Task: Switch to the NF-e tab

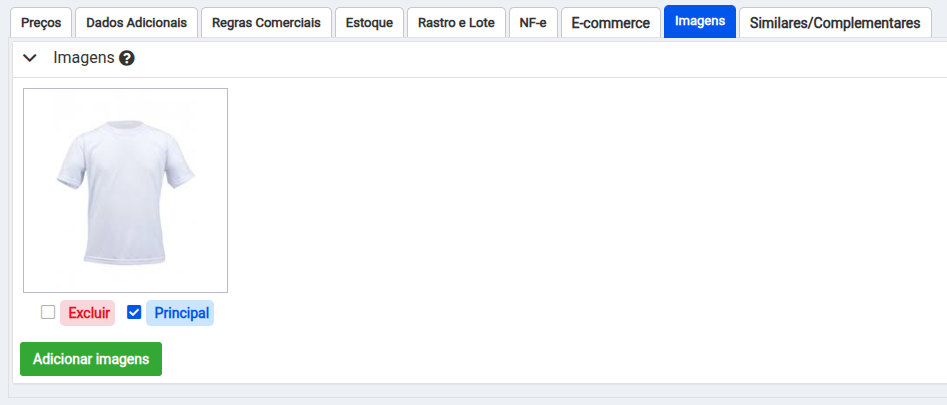Action: coord(532,22)
